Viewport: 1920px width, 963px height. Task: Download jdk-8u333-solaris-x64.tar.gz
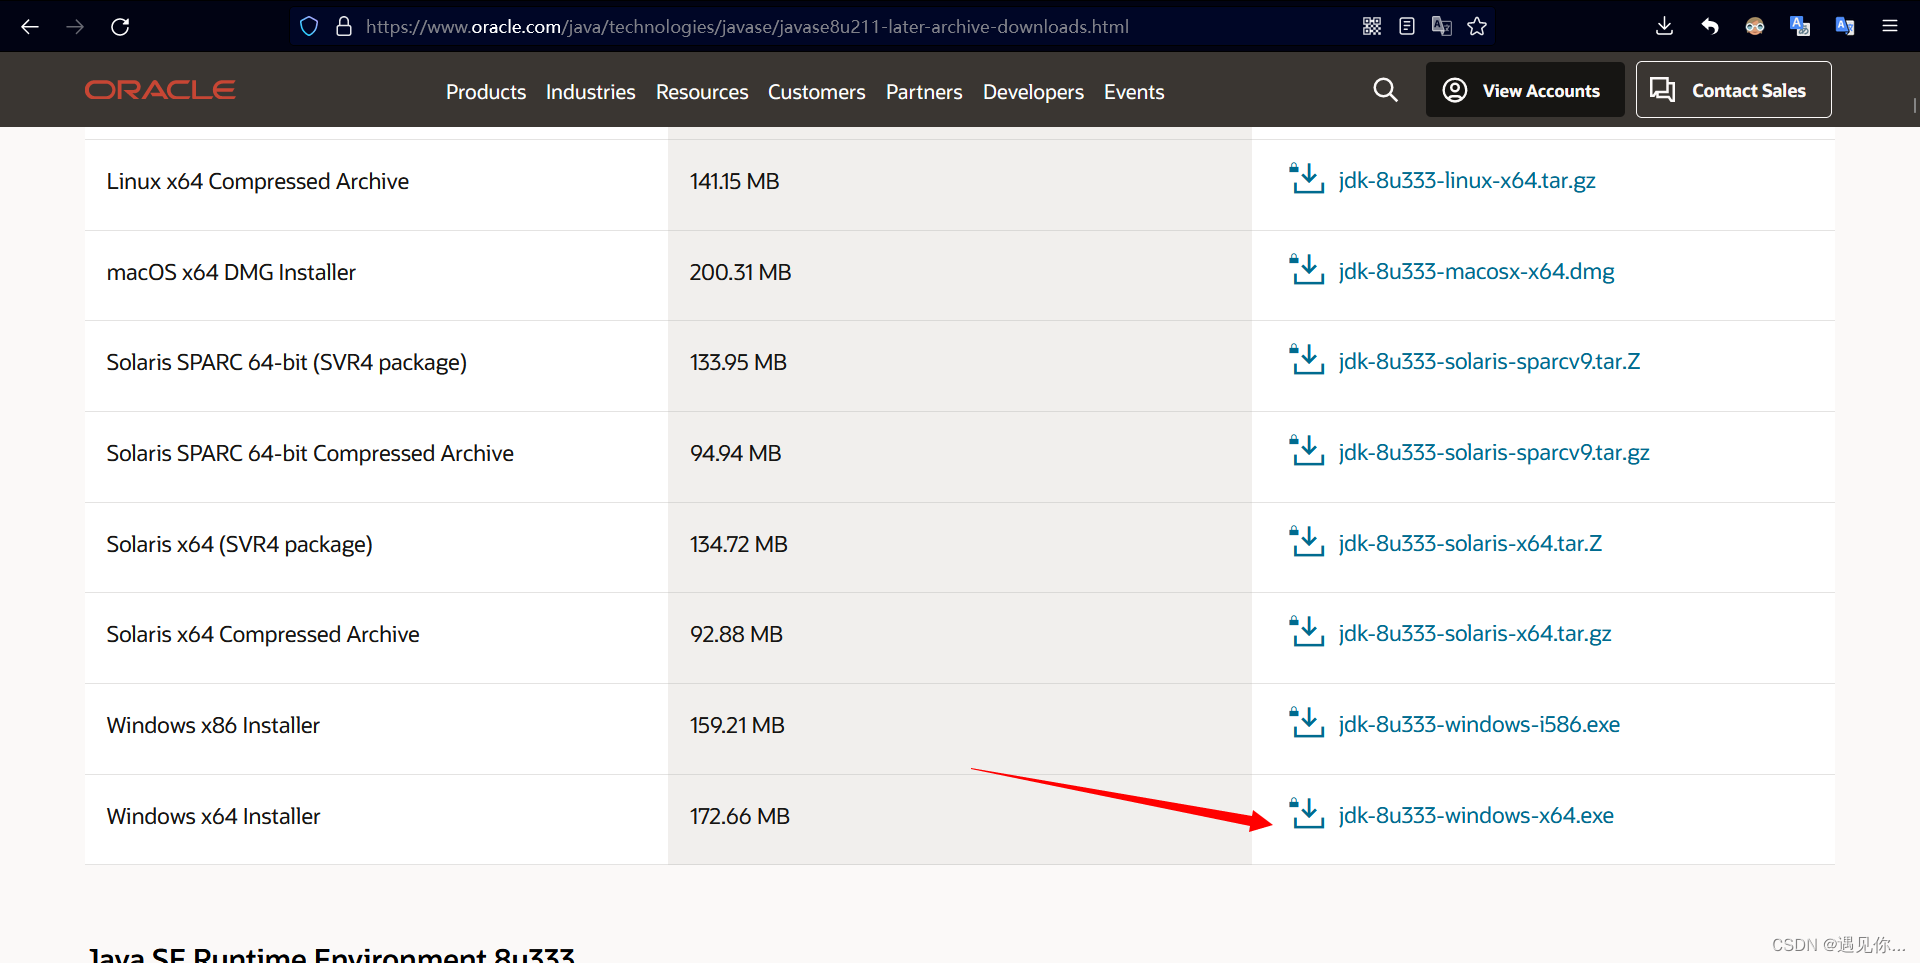[1475, 633]
